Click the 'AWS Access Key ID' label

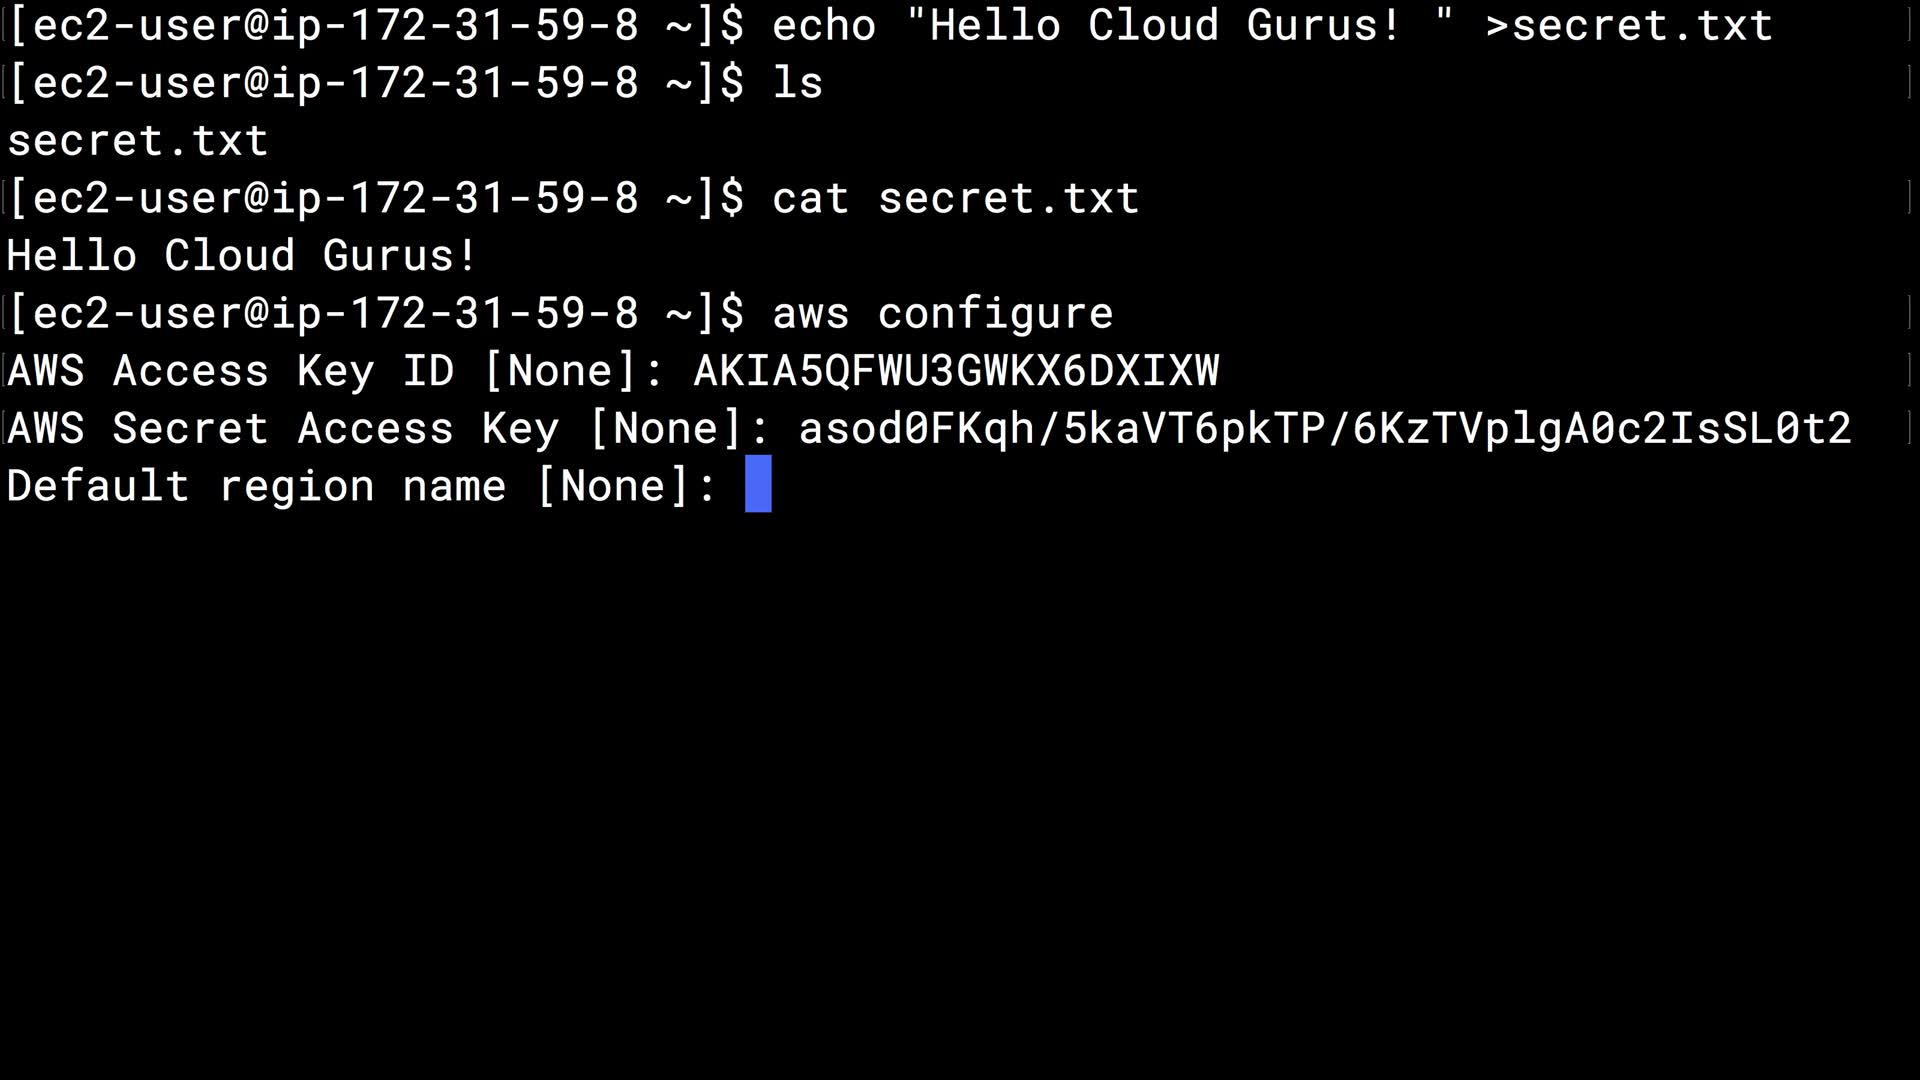tap(230, 371)
